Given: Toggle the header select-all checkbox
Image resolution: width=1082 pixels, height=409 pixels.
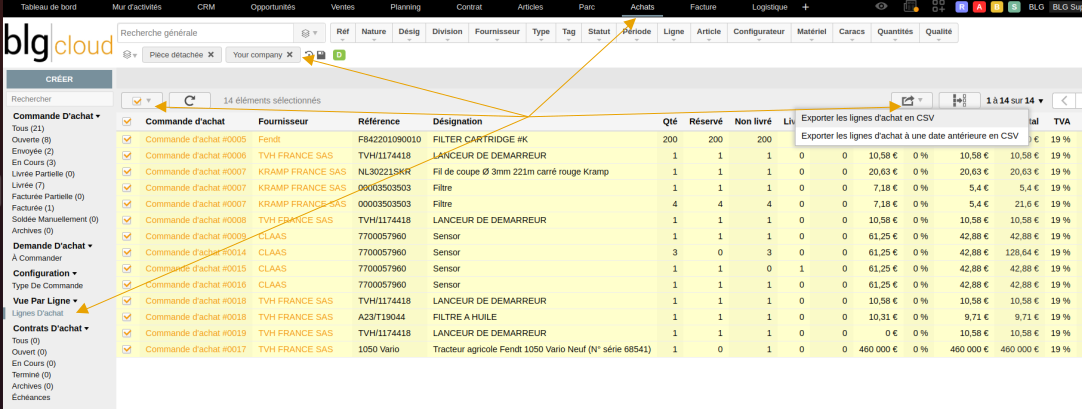Looking at the screenshot, I should pos(126,121).
